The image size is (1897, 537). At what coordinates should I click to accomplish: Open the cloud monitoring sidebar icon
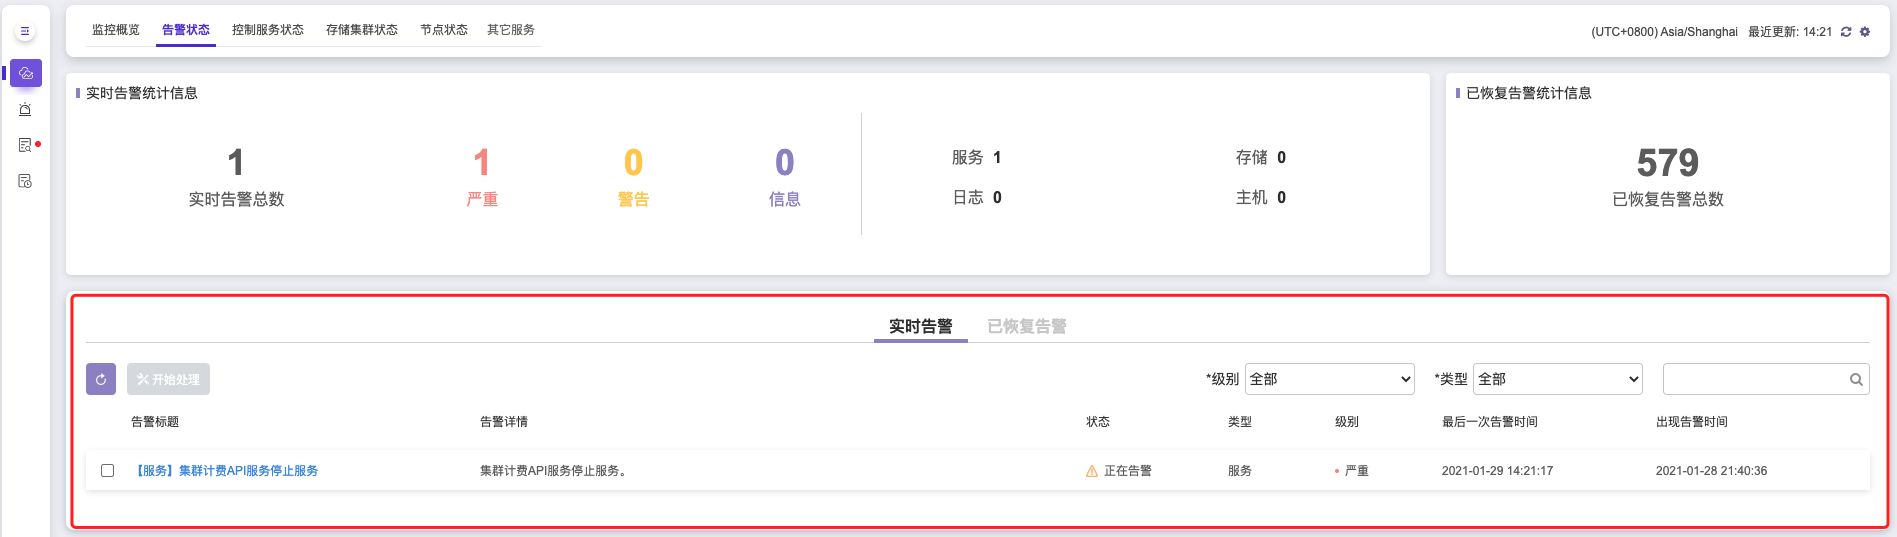point(26,73)
